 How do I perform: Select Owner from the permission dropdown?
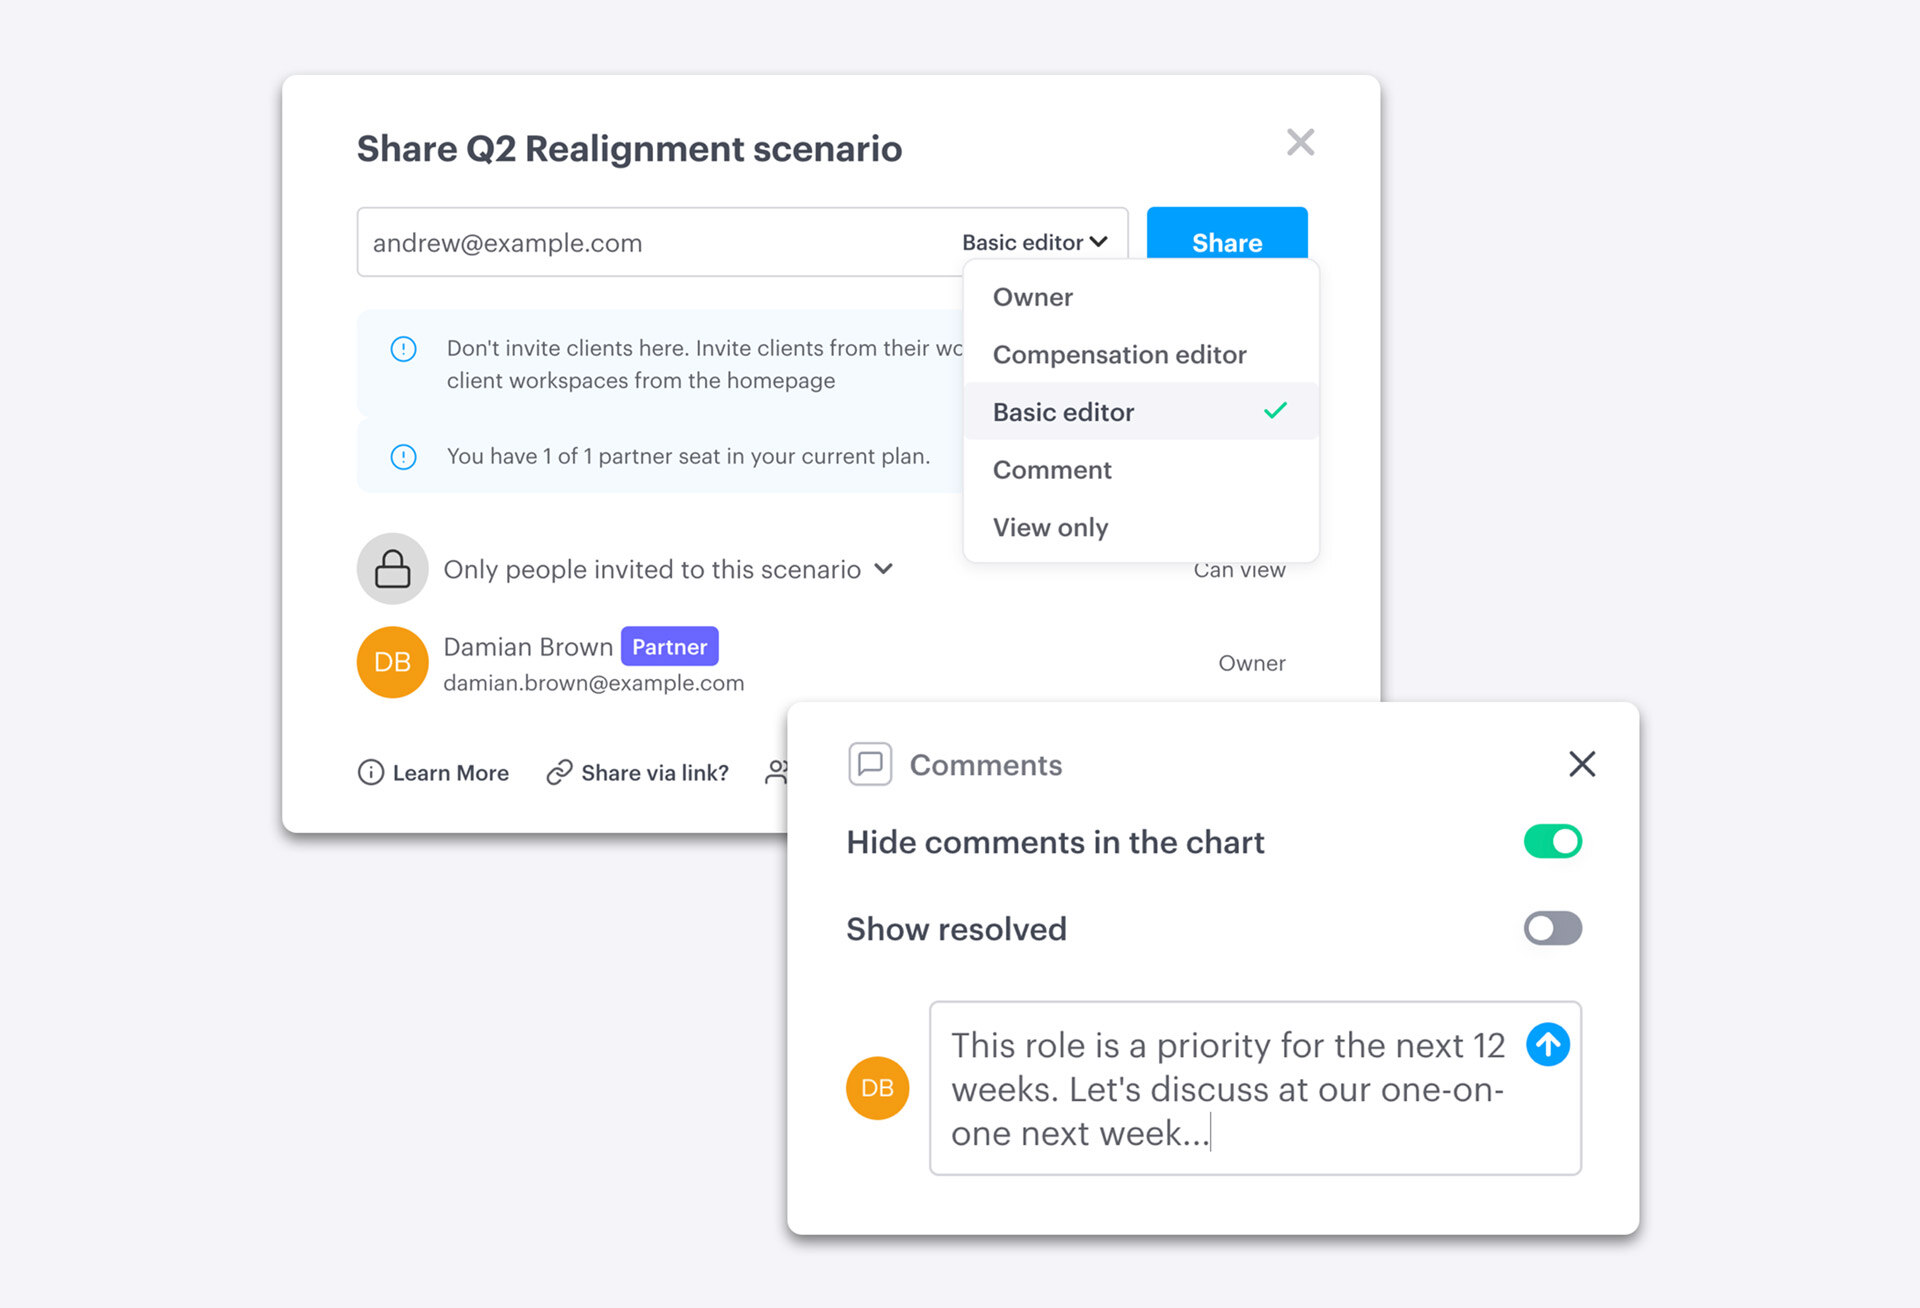pos(1036,296)
